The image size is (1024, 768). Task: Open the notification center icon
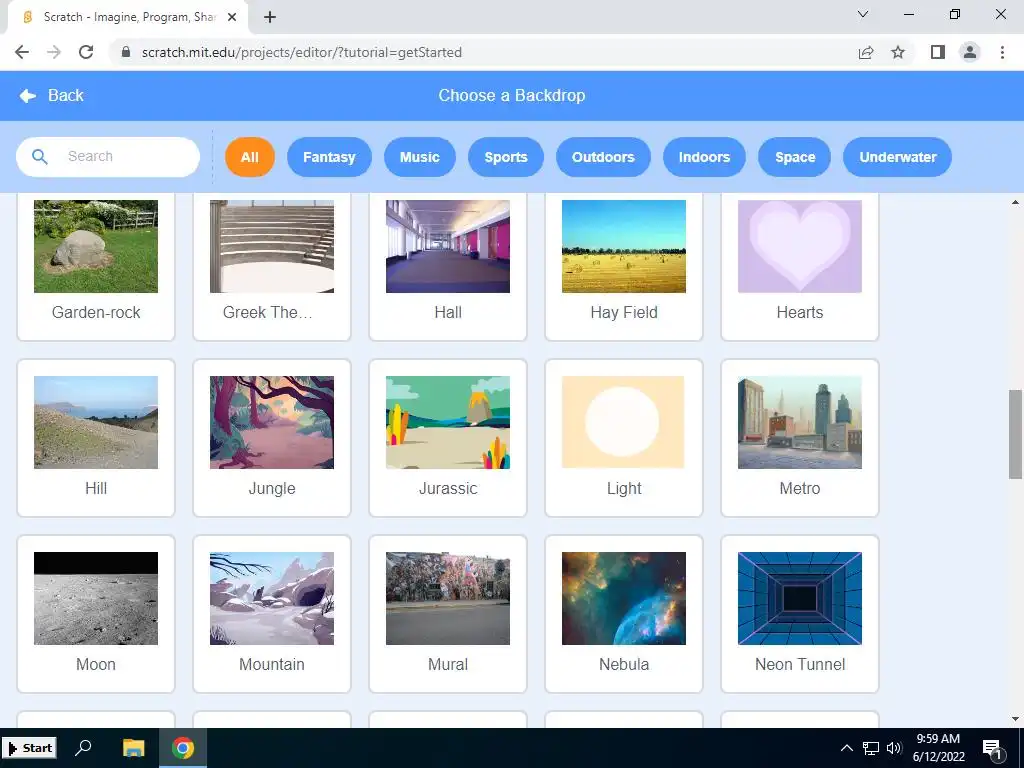tap(992, 749)
